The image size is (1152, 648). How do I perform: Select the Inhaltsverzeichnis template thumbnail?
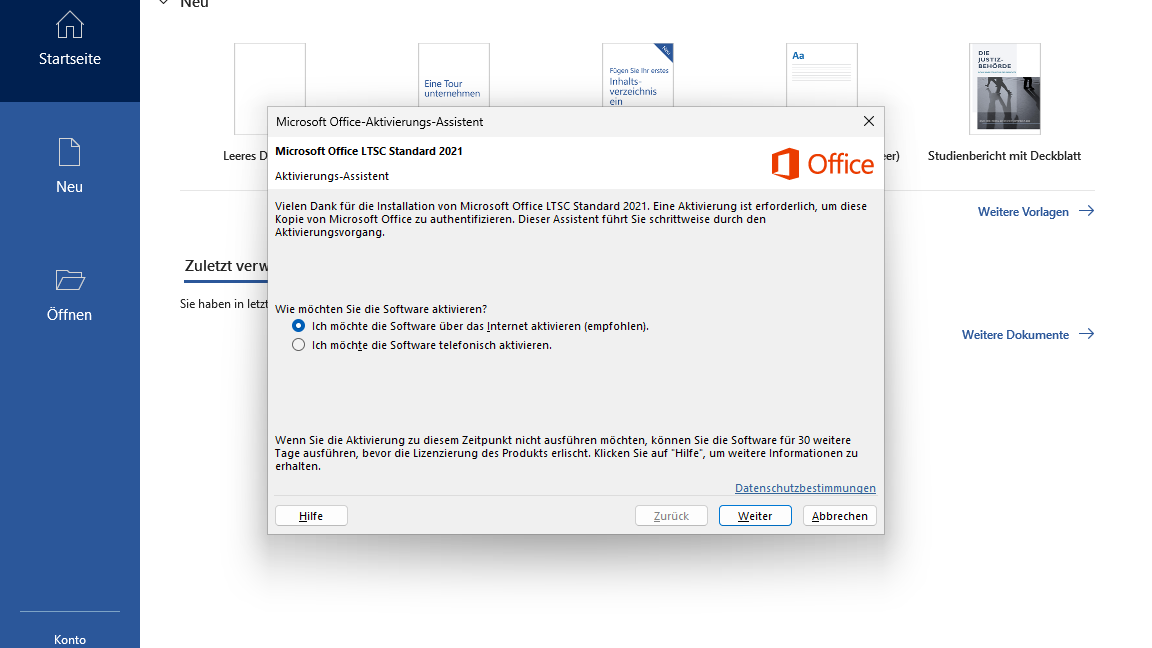[x=637, y=74]
